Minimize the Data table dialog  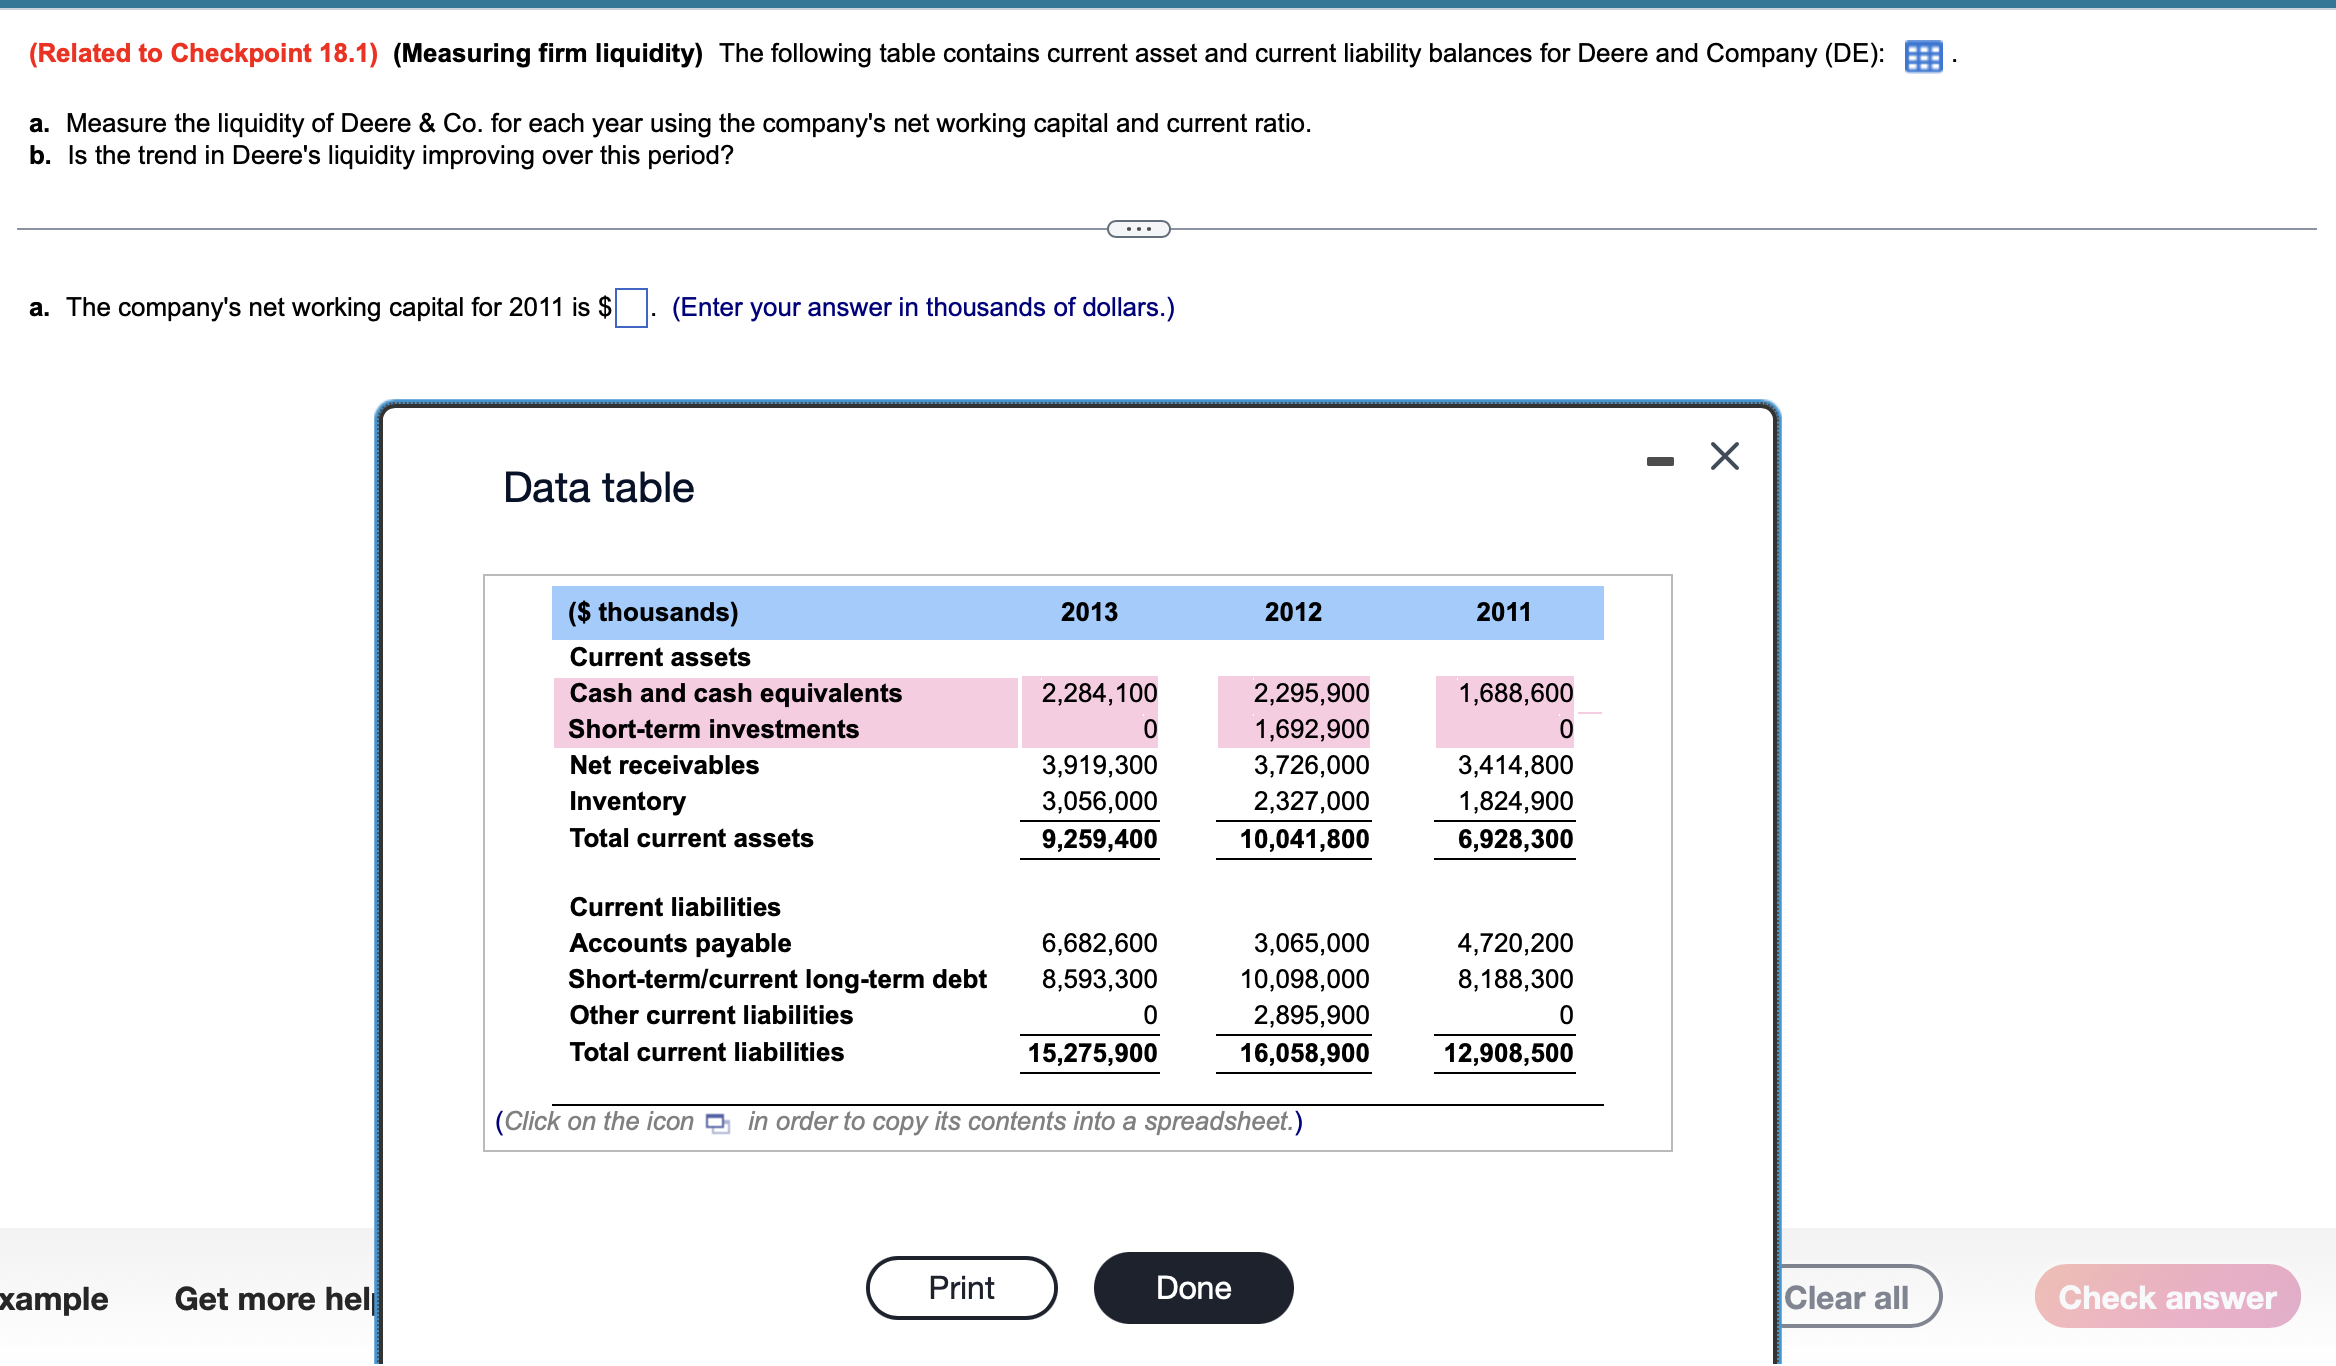click(x=1659, y=461)
